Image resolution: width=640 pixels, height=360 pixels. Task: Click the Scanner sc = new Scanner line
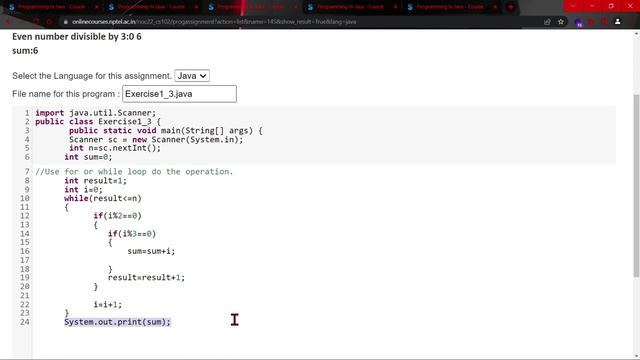pos(156,140)
